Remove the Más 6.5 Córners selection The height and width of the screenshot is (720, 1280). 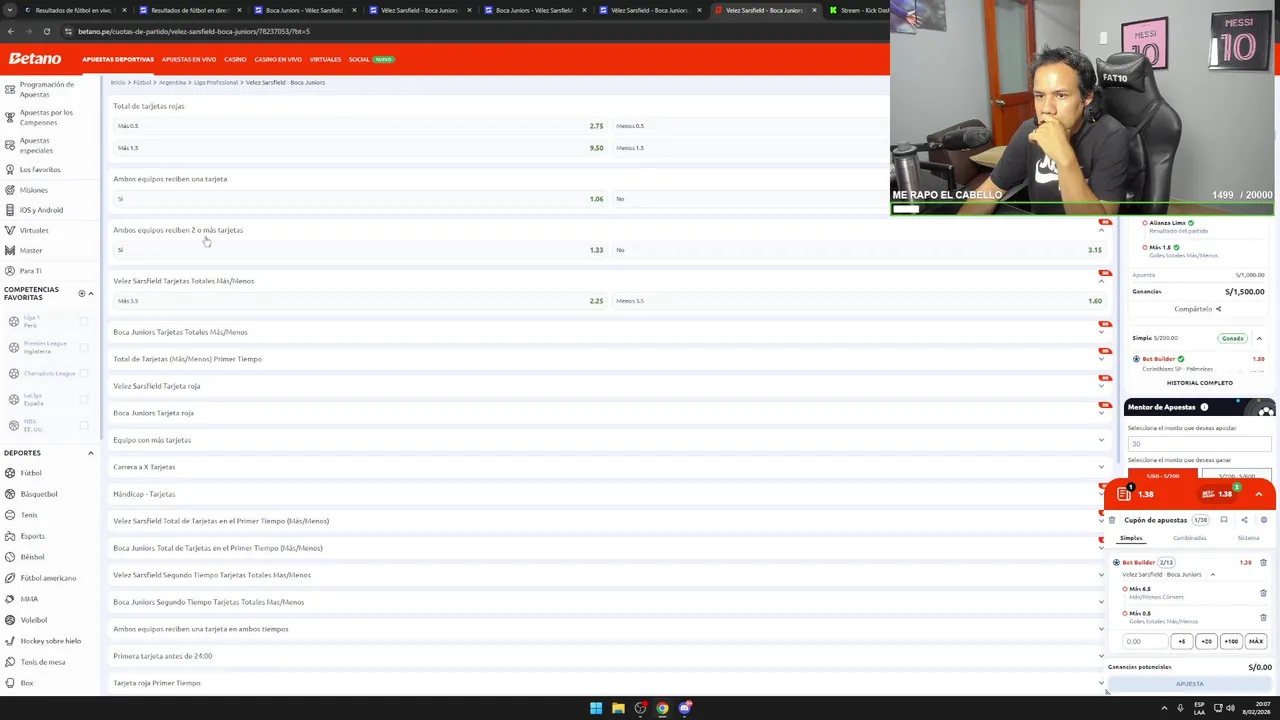[1263, 593]
